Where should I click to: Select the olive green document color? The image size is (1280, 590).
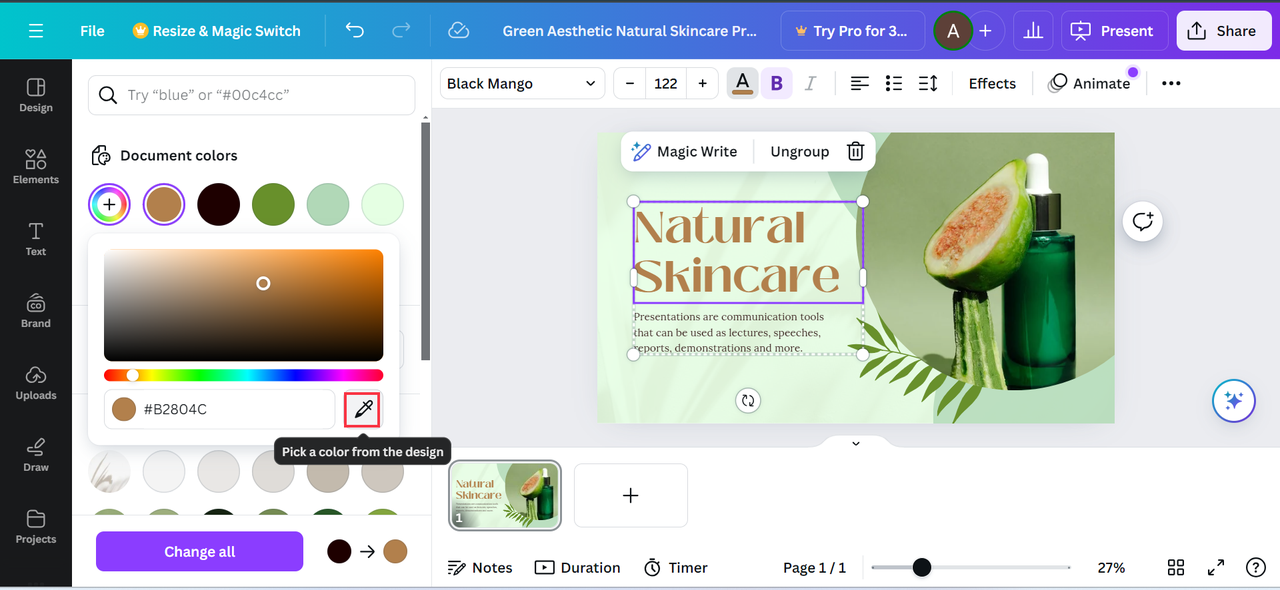pos(273,205)
